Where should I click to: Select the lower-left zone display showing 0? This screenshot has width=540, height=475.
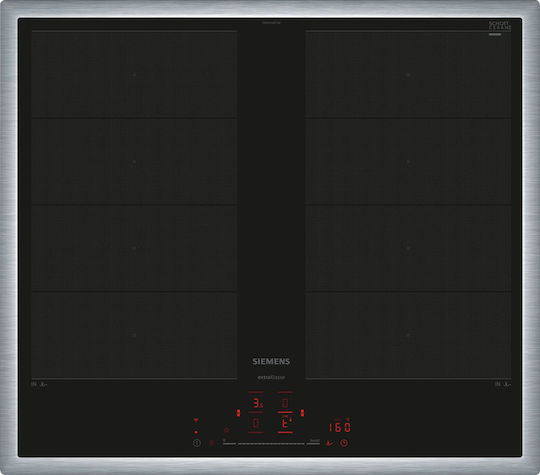click(256, 423)
